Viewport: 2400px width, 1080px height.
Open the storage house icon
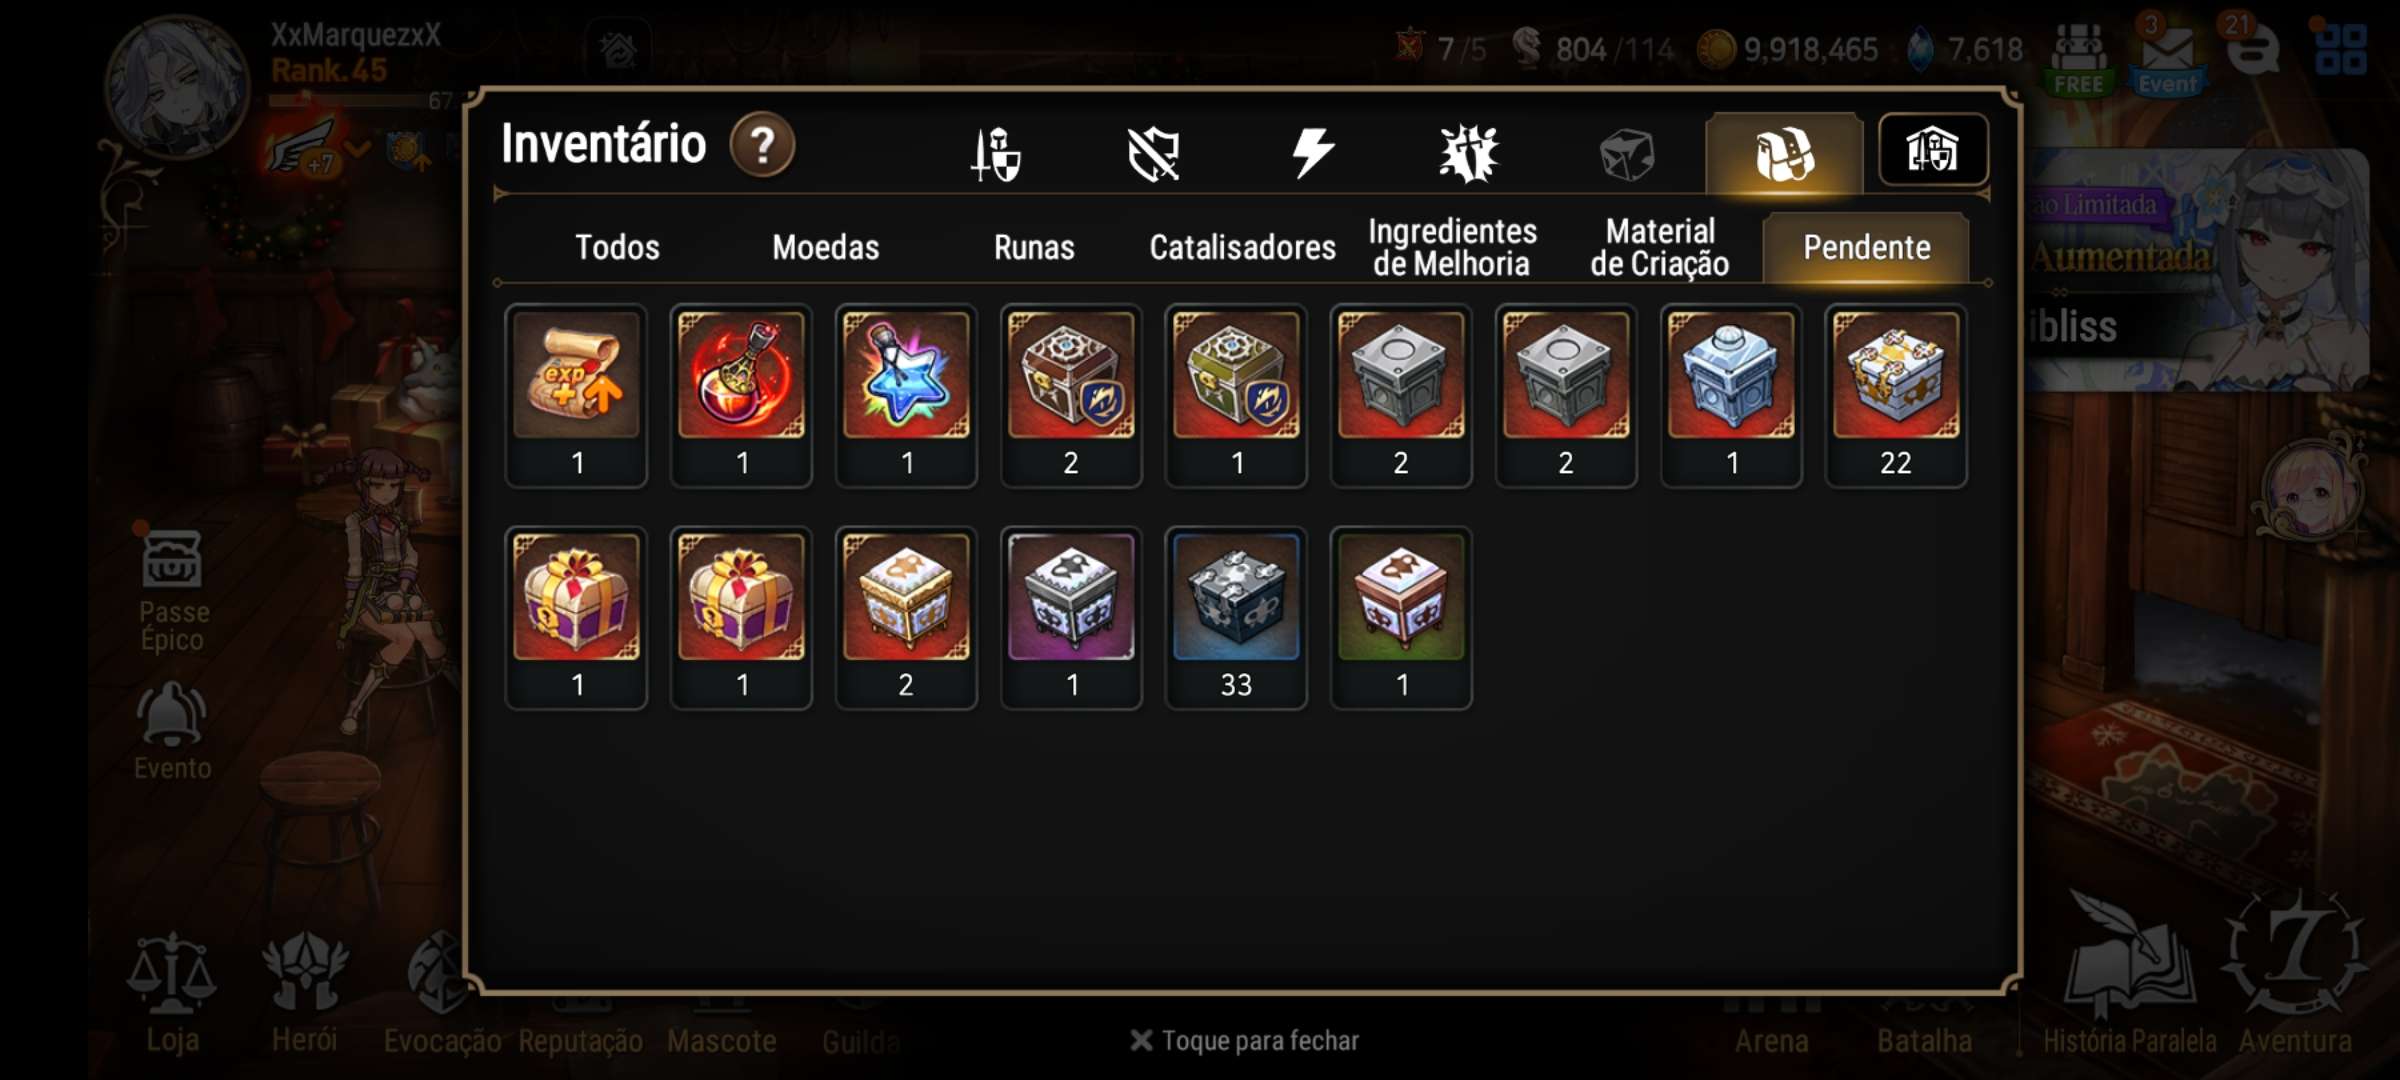pyautogui.click(x=1933, y=150)
